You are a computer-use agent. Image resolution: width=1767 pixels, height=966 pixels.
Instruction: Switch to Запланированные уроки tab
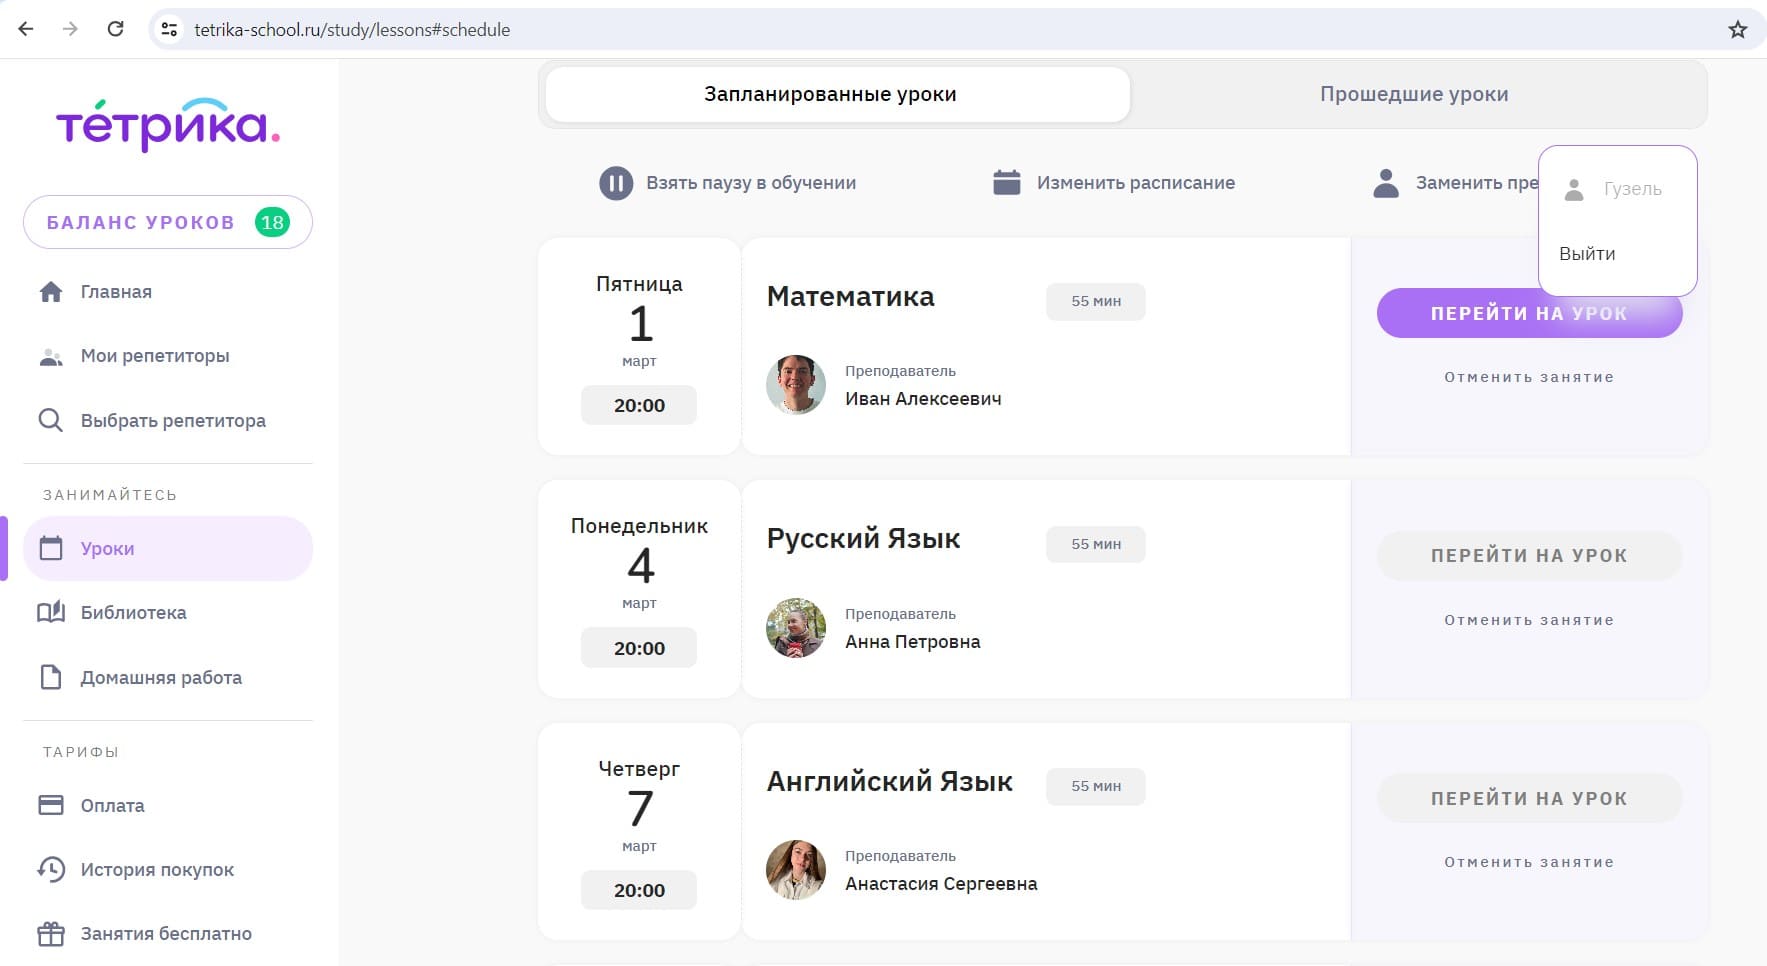click(838, 94)
